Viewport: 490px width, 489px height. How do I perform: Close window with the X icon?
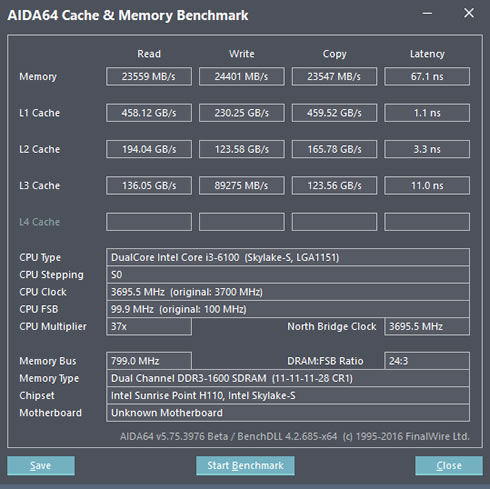[469, 13]
